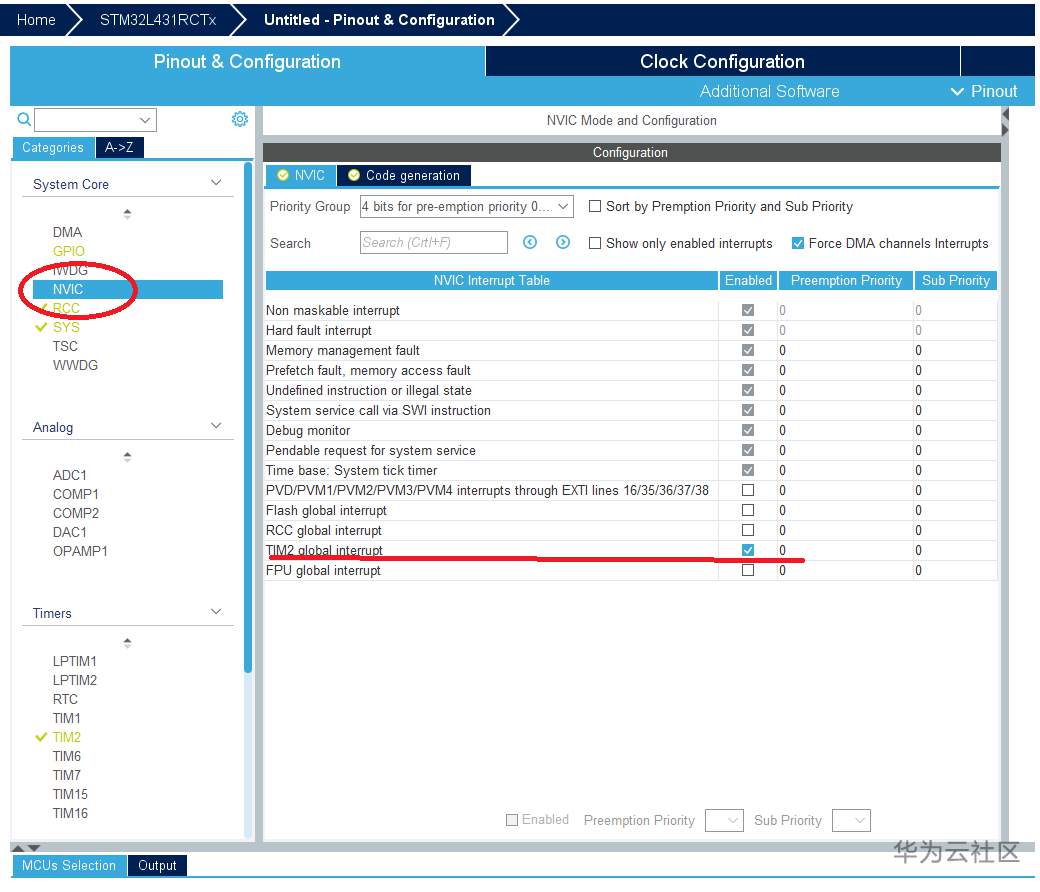Enable the RCC global interrupt checkbox
The width and height of the screenshot is (1040, 892).
pos(748,530)
